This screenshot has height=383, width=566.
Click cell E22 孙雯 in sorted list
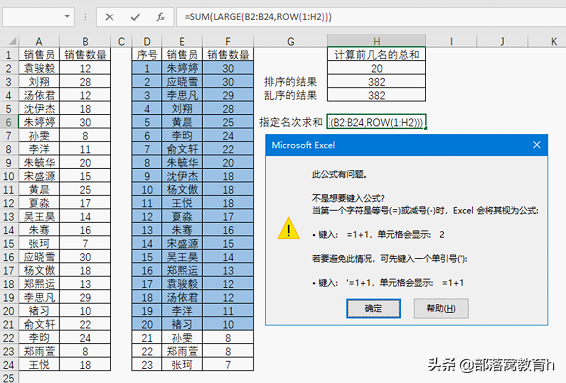tap(182, 338)
